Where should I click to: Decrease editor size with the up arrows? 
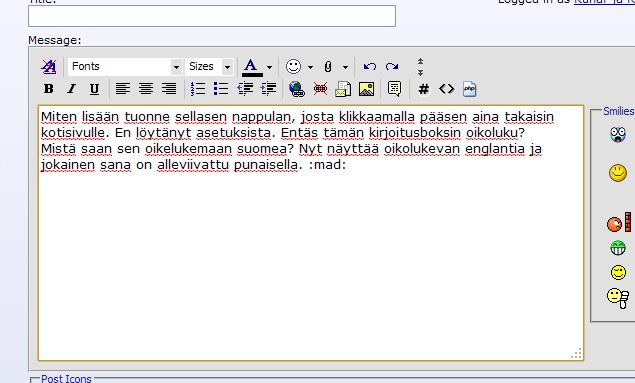420,62
